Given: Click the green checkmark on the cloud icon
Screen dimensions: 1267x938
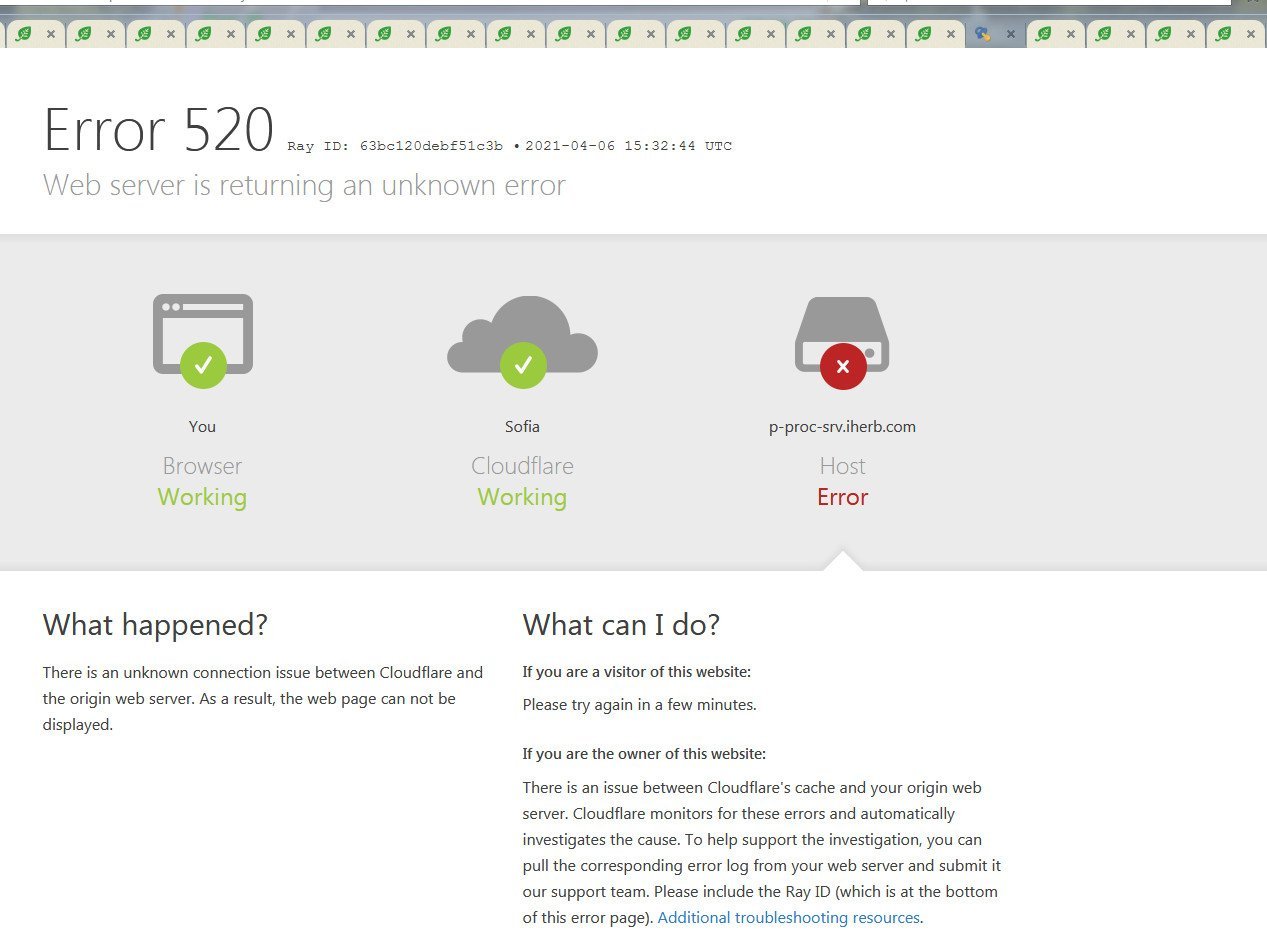Looking at the screenshot, I should [x=522, y=366].
